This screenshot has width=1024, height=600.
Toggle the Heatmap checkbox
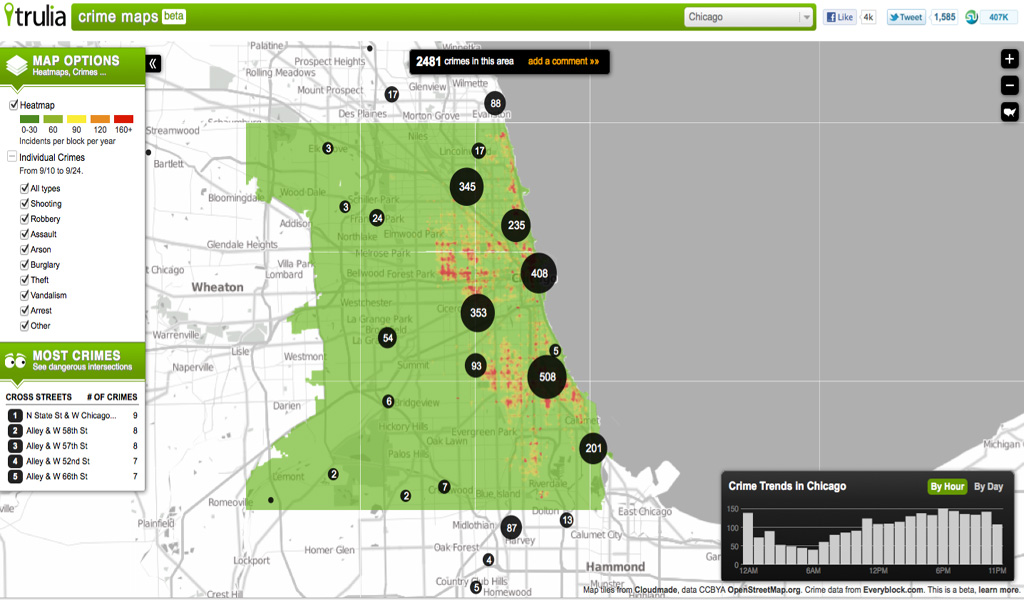click(x=13, y=104)
